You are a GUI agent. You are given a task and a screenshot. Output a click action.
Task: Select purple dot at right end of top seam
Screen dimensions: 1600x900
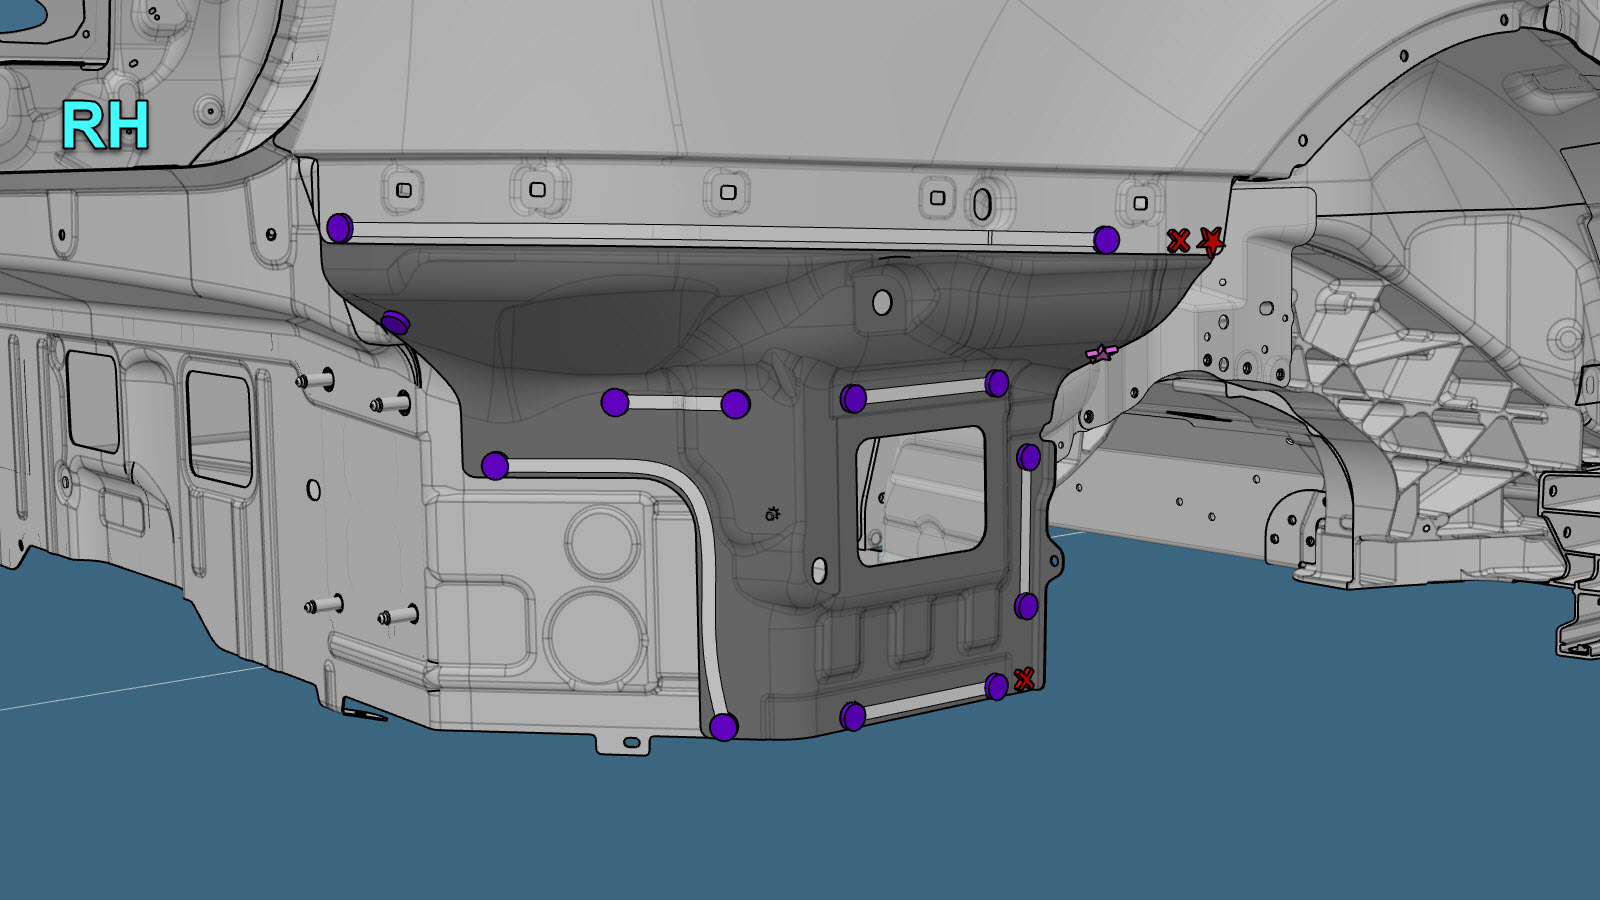pyautogui.click(x=1106, y=240)
